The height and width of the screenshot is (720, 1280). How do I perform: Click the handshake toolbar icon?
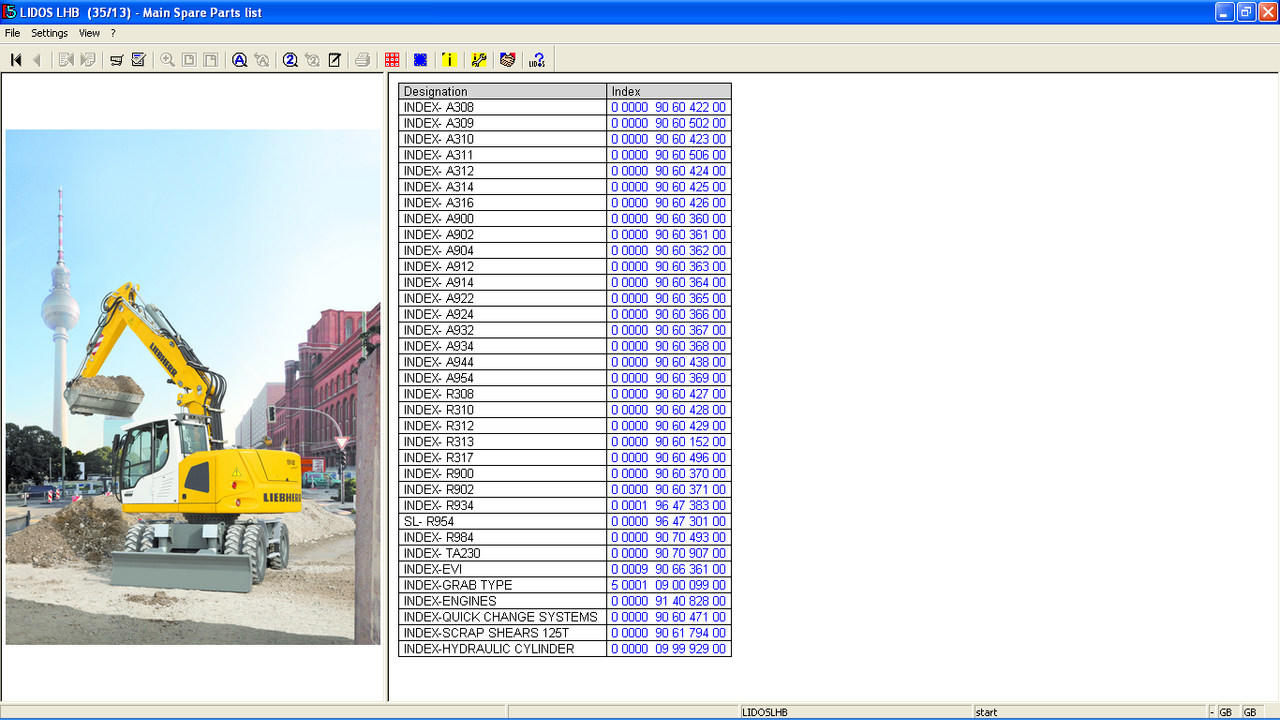[508, 60]
